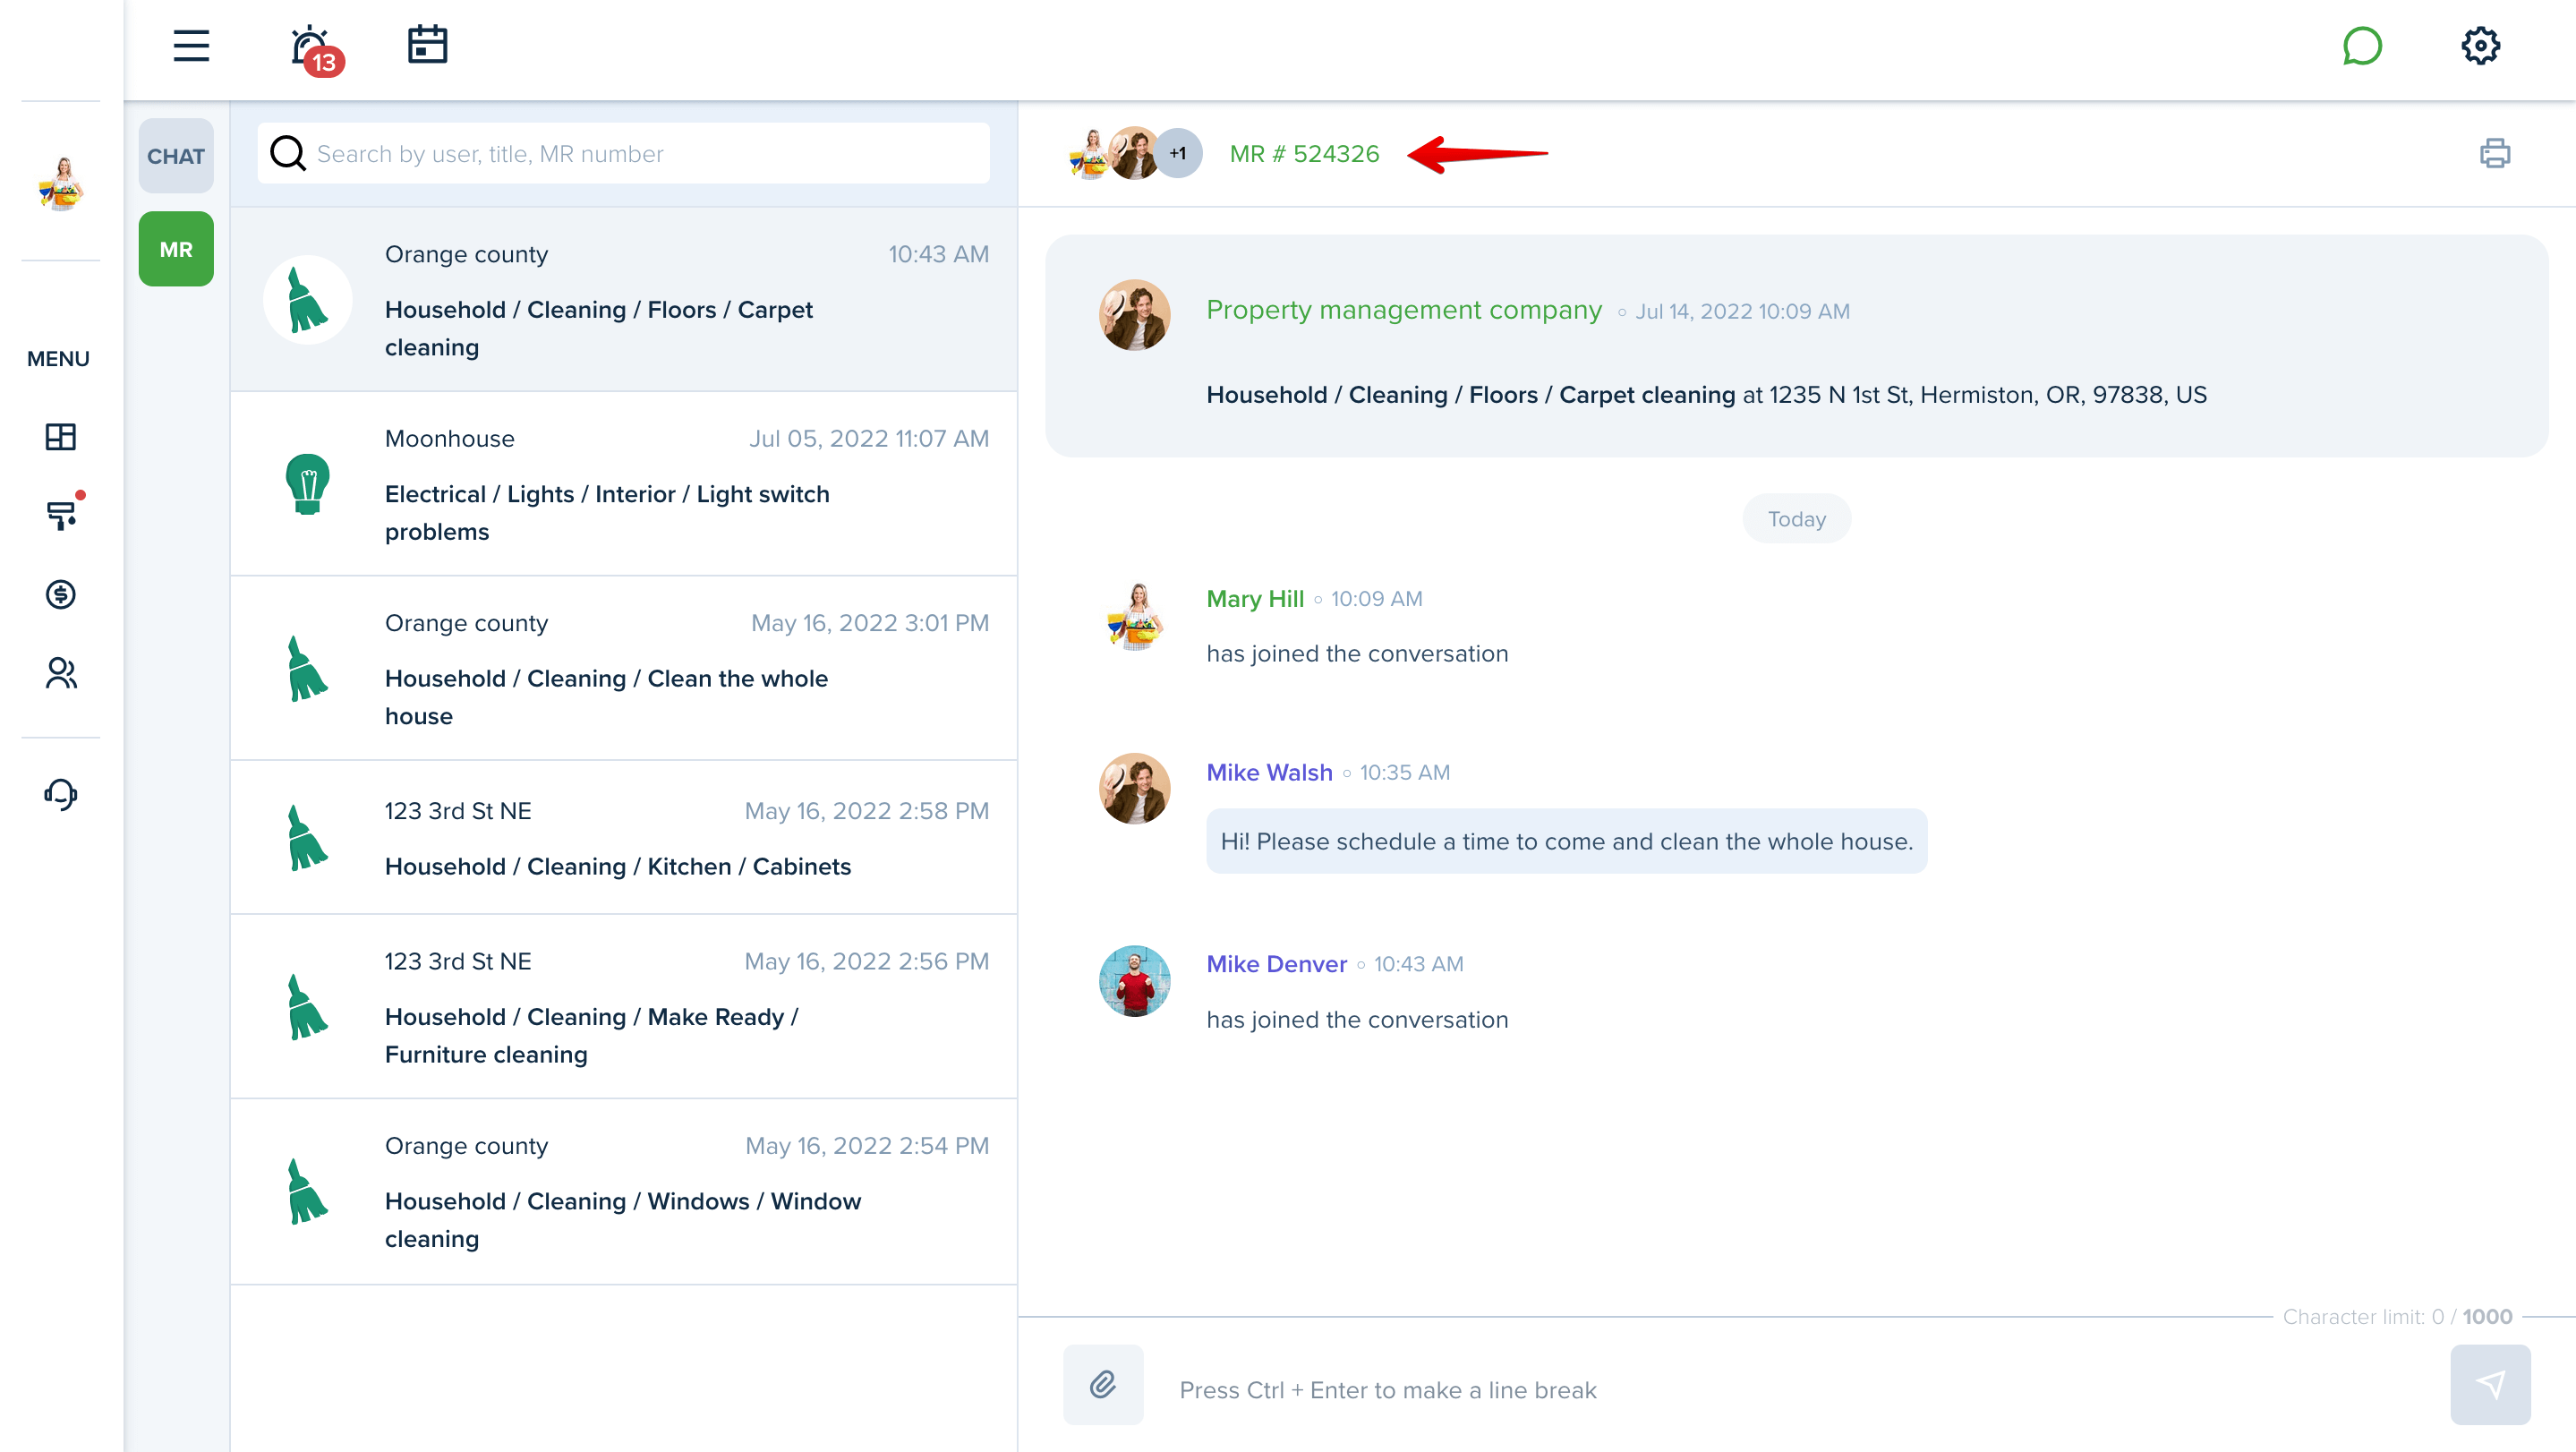2576x1452 pixels.
Task: Click Mary Hill's avatar in conversation
Action: [1134, 616]
